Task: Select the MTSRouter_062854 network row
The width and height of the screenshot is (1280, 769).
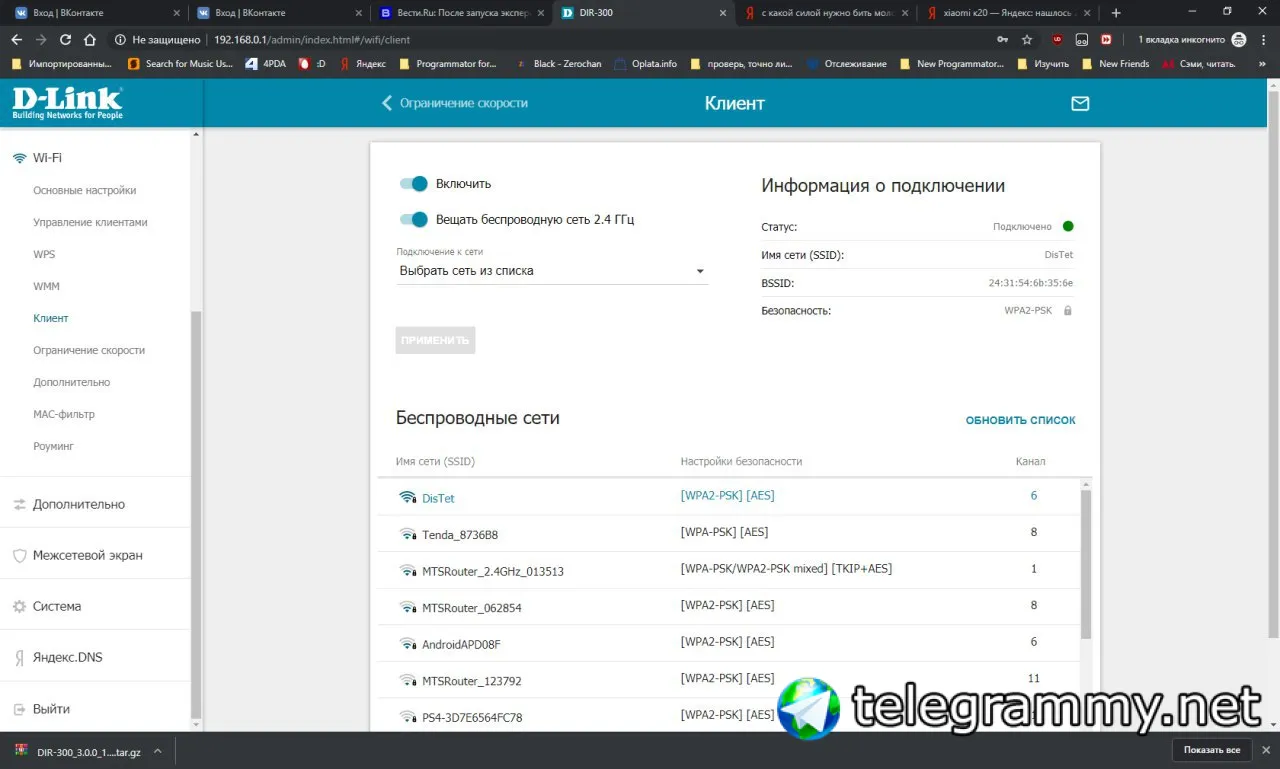Action: click(x=730, y=607)
